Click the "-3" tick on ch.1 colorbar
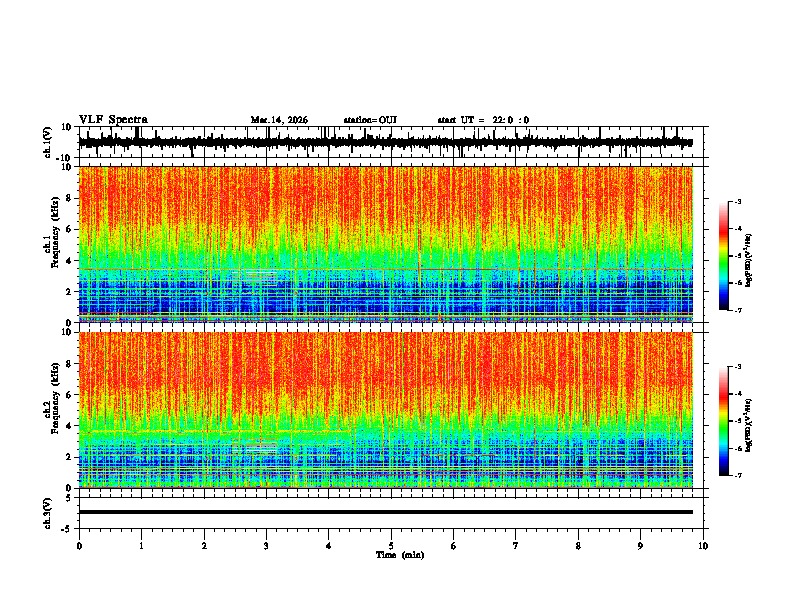This screenshot has width=792, height=612. click(737, 201)
